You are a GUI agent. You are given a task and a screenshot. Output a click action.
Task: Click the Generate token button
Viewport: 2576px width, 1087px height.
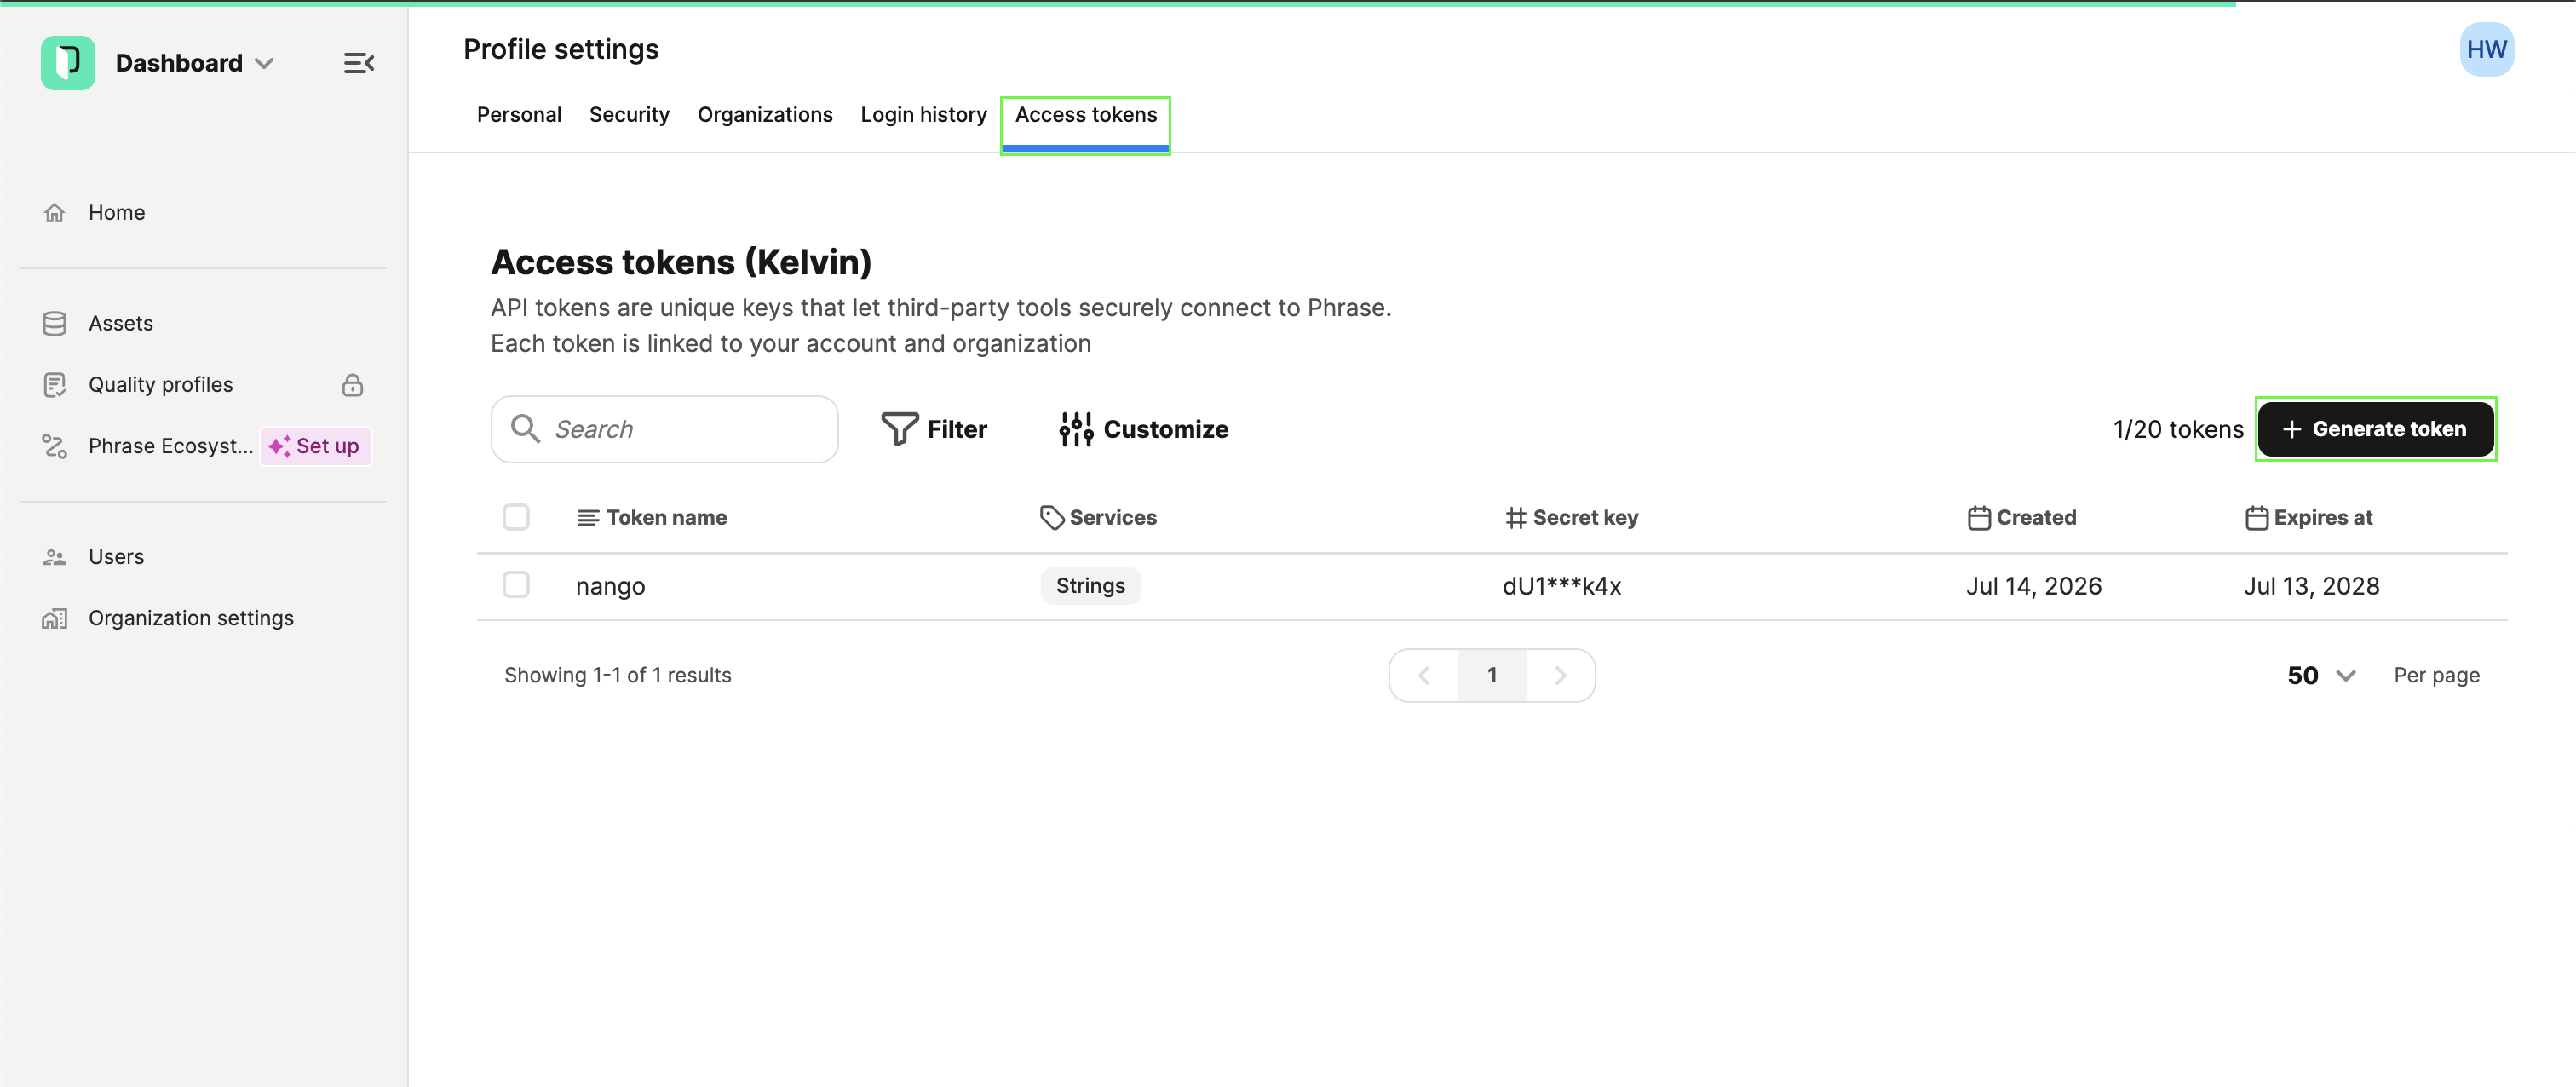pyautogui.click(x=2376, y=429)
